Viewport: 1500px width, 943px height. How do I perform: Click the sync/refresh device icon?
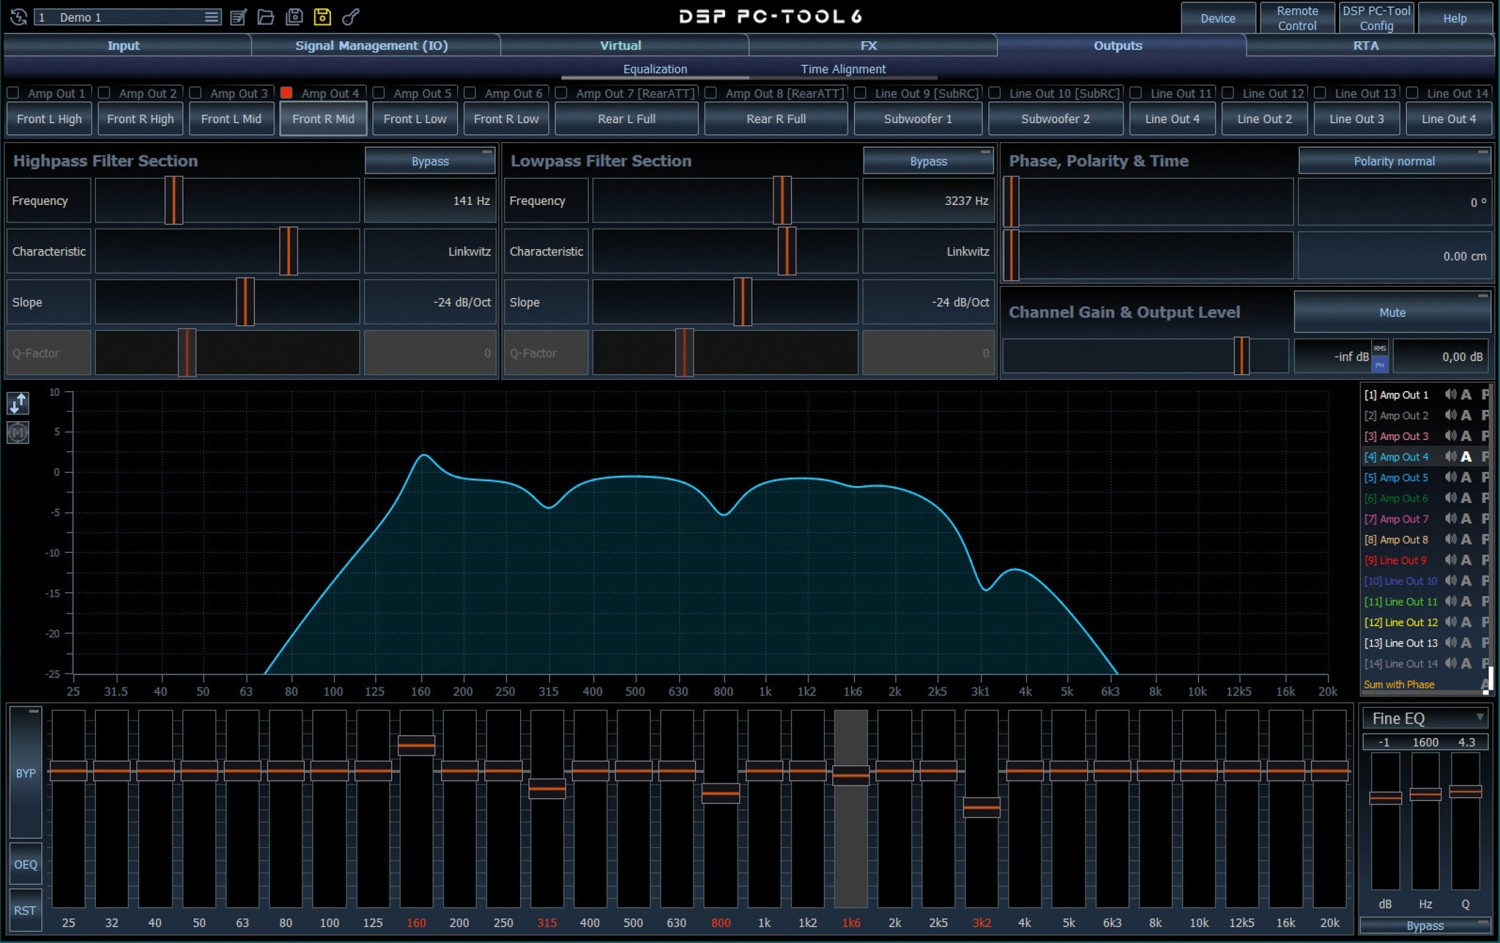[18, 17]
